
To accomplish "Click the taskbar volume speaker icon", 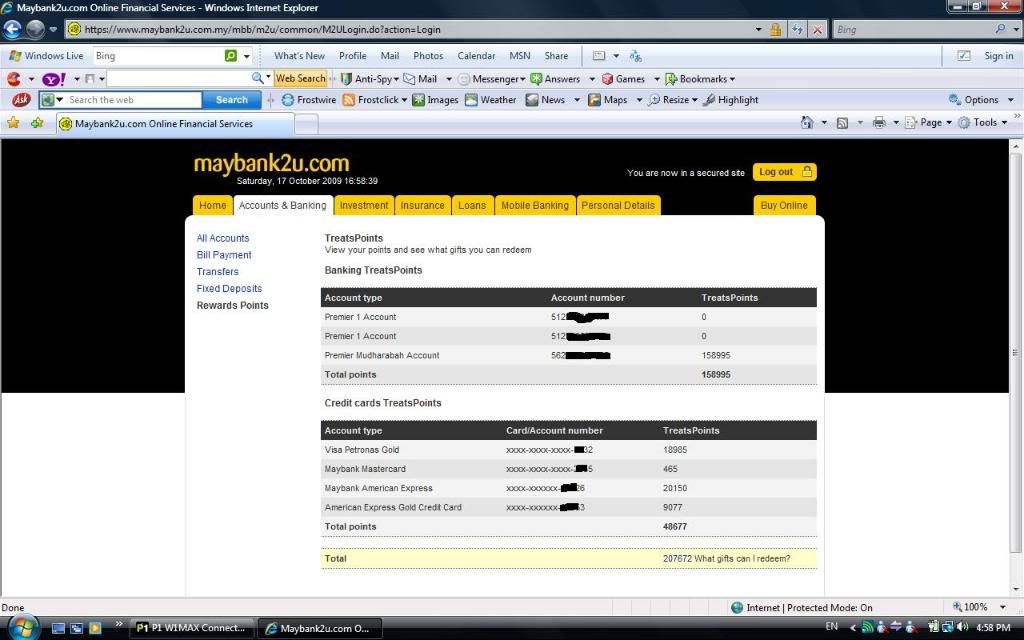I will click(962, 627).
